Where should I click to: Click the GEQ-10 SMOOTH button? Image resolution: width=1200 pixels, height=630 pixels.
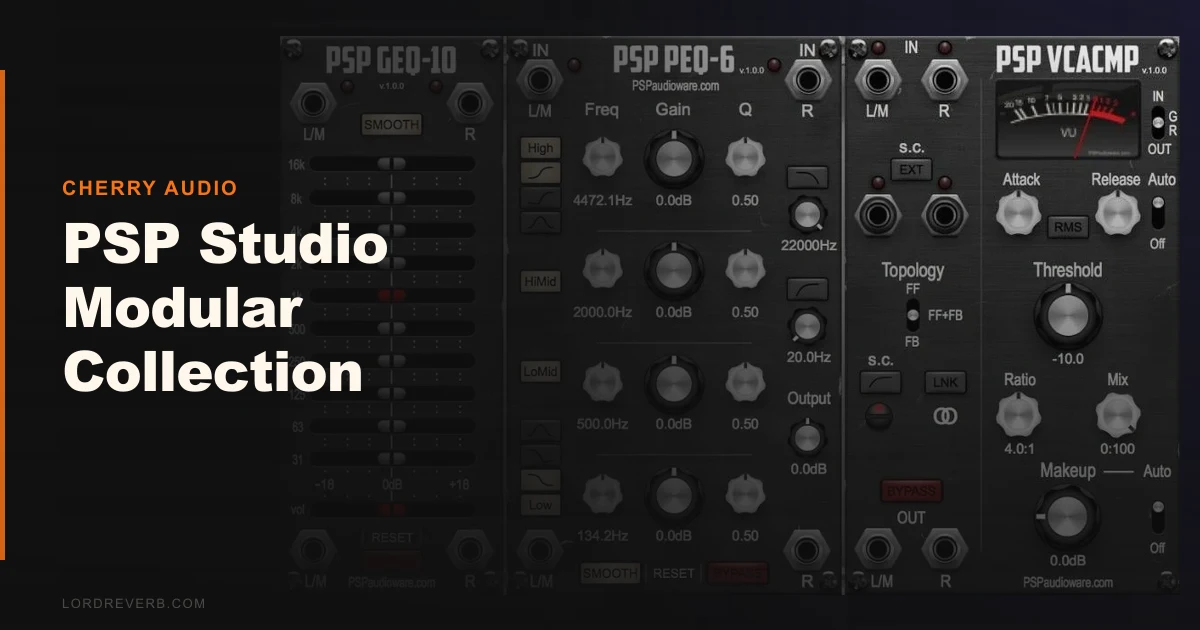pyautogui.click(x=392, y=125)
